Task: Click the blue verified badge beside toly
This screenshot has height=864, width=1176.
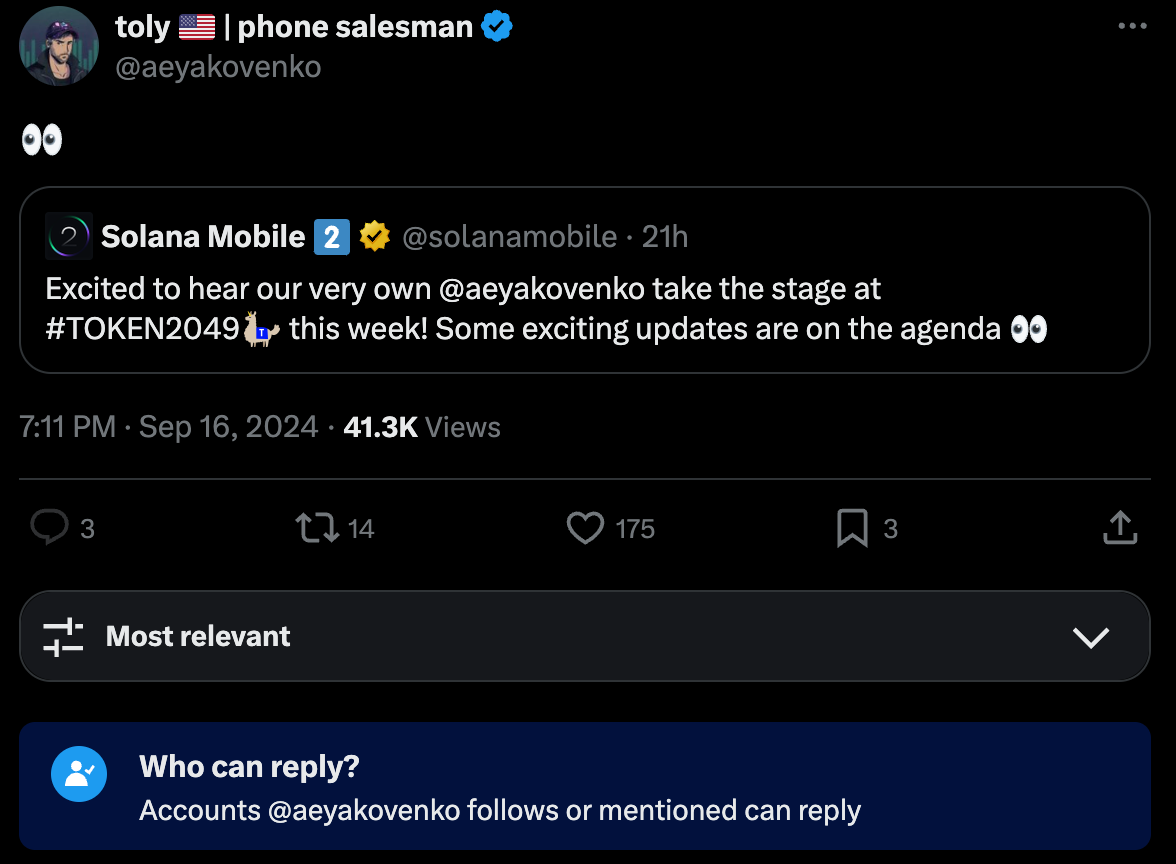Action: click(x=497, y=27)
